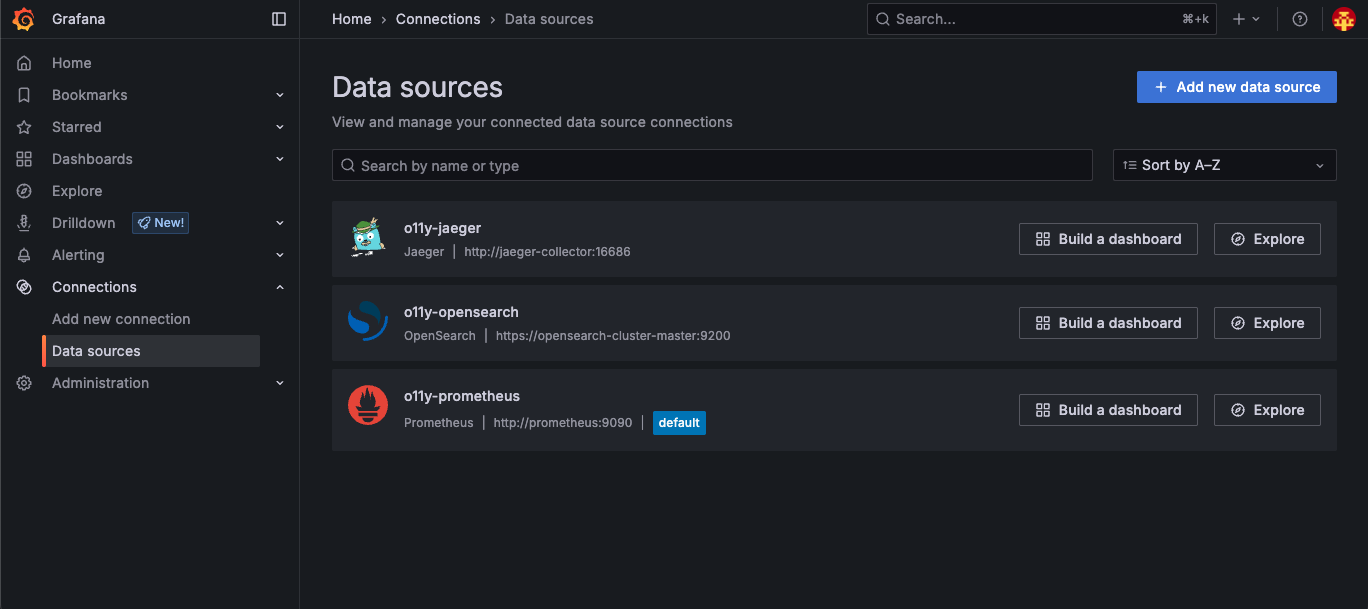
Task: Click the grid icon in o11y-opensearch Build a dashboard
Action: click(1043, 323)
